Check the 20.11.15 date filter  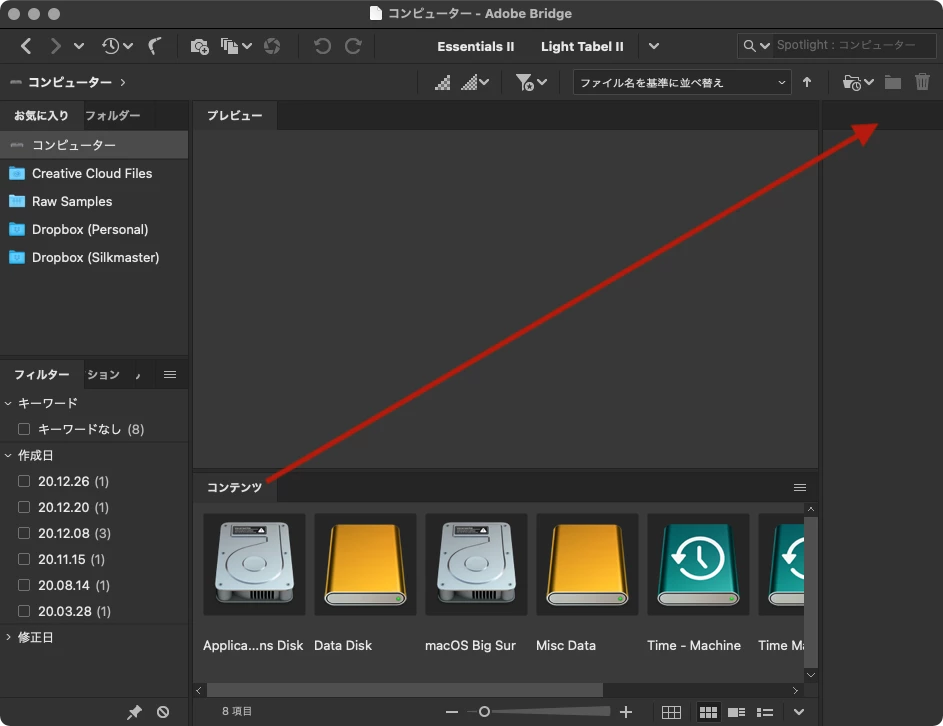pos(24,559)
